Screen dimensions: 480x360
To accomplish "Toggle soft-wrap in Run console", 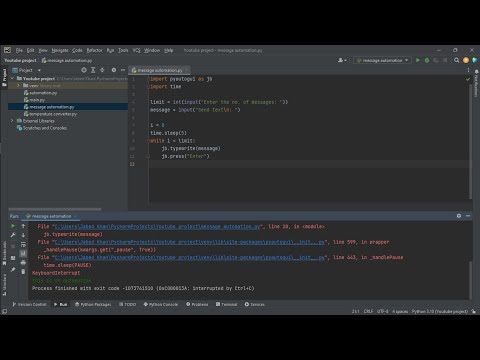I will tap(23, 244).
